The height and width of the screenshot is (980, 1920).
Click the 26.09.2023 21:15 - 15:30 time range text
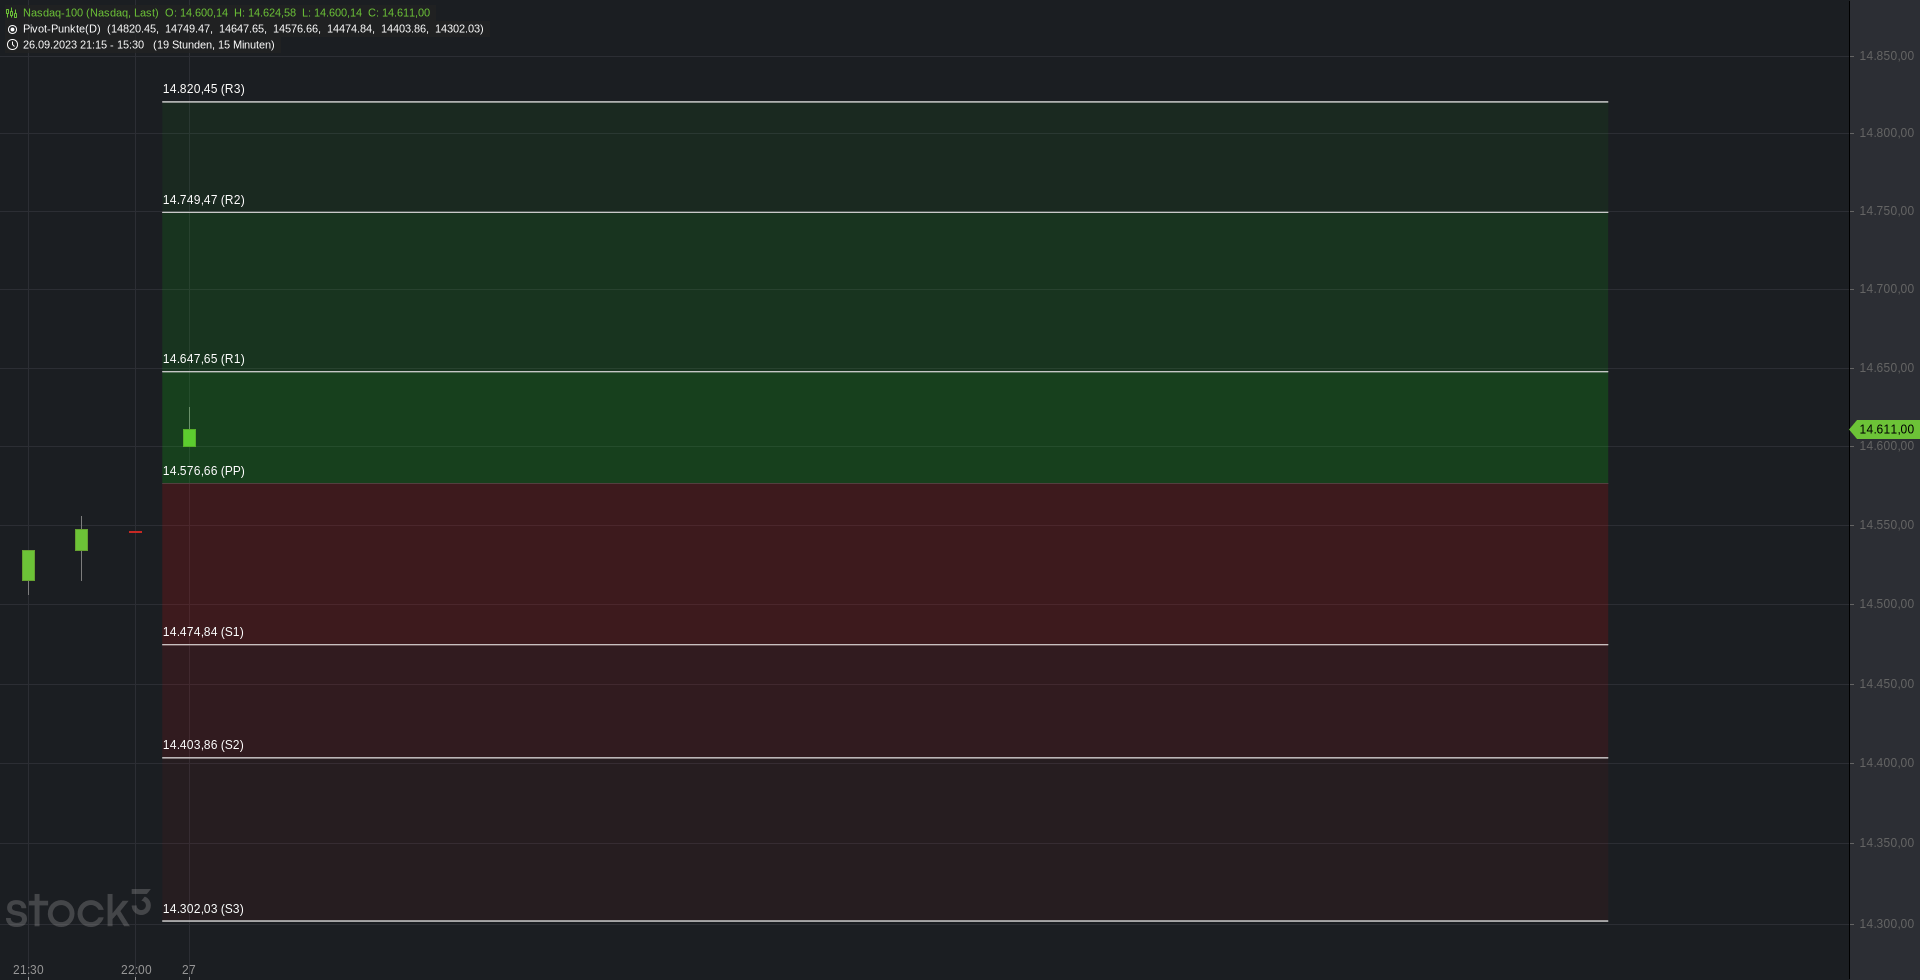tap(83, 45)
